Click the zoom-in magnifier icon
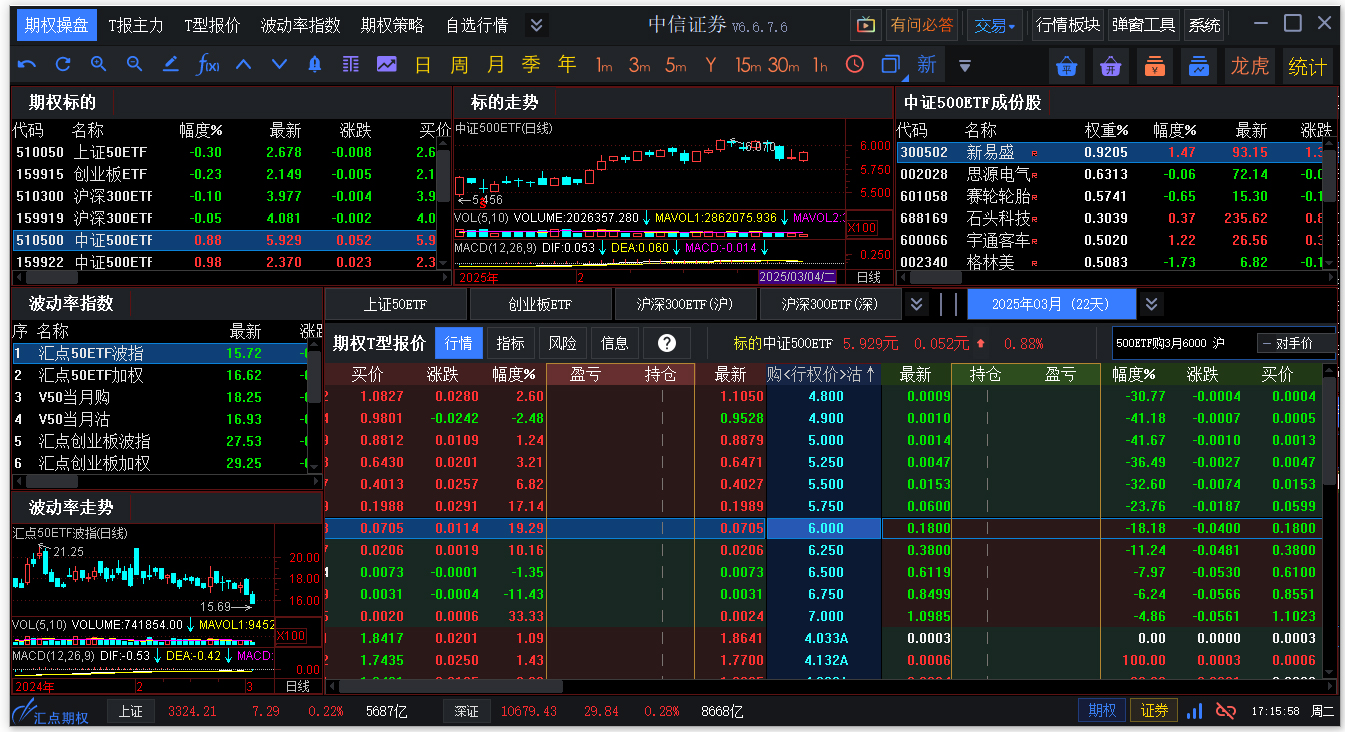This screenshot has width=1345, height=732. tap(96, 65)
